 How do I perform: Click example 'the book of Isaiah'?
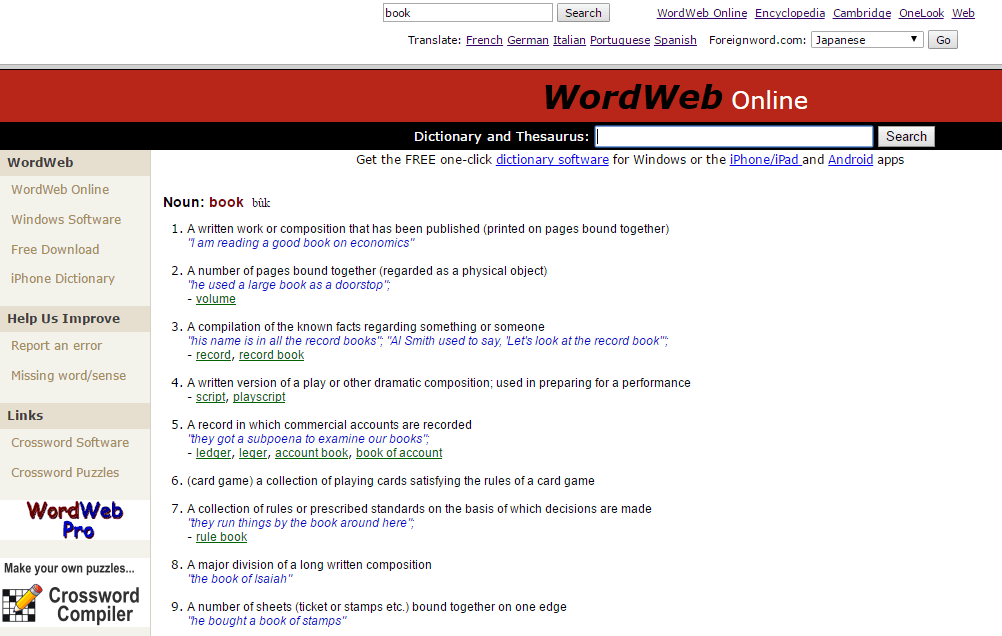(x=240, y=579)
